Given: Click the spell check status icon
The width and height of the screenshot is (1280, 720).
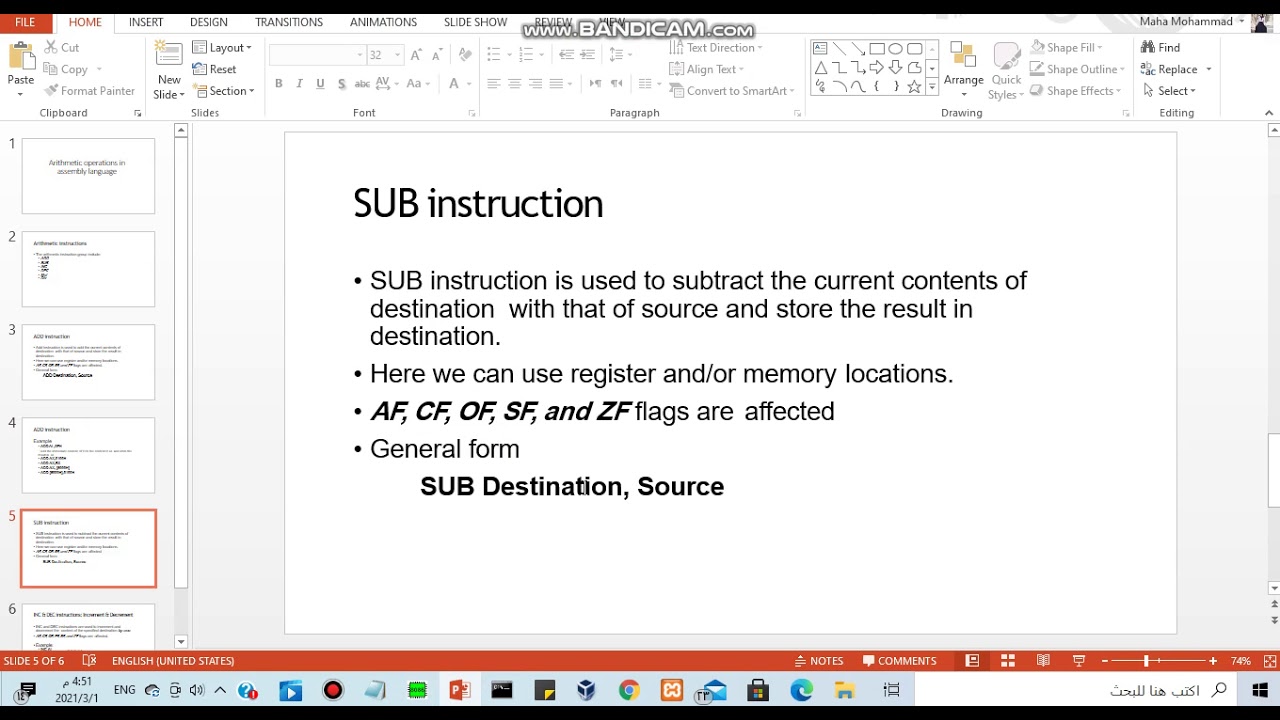Looking at the screenshot, I should [x=89, y=661].
